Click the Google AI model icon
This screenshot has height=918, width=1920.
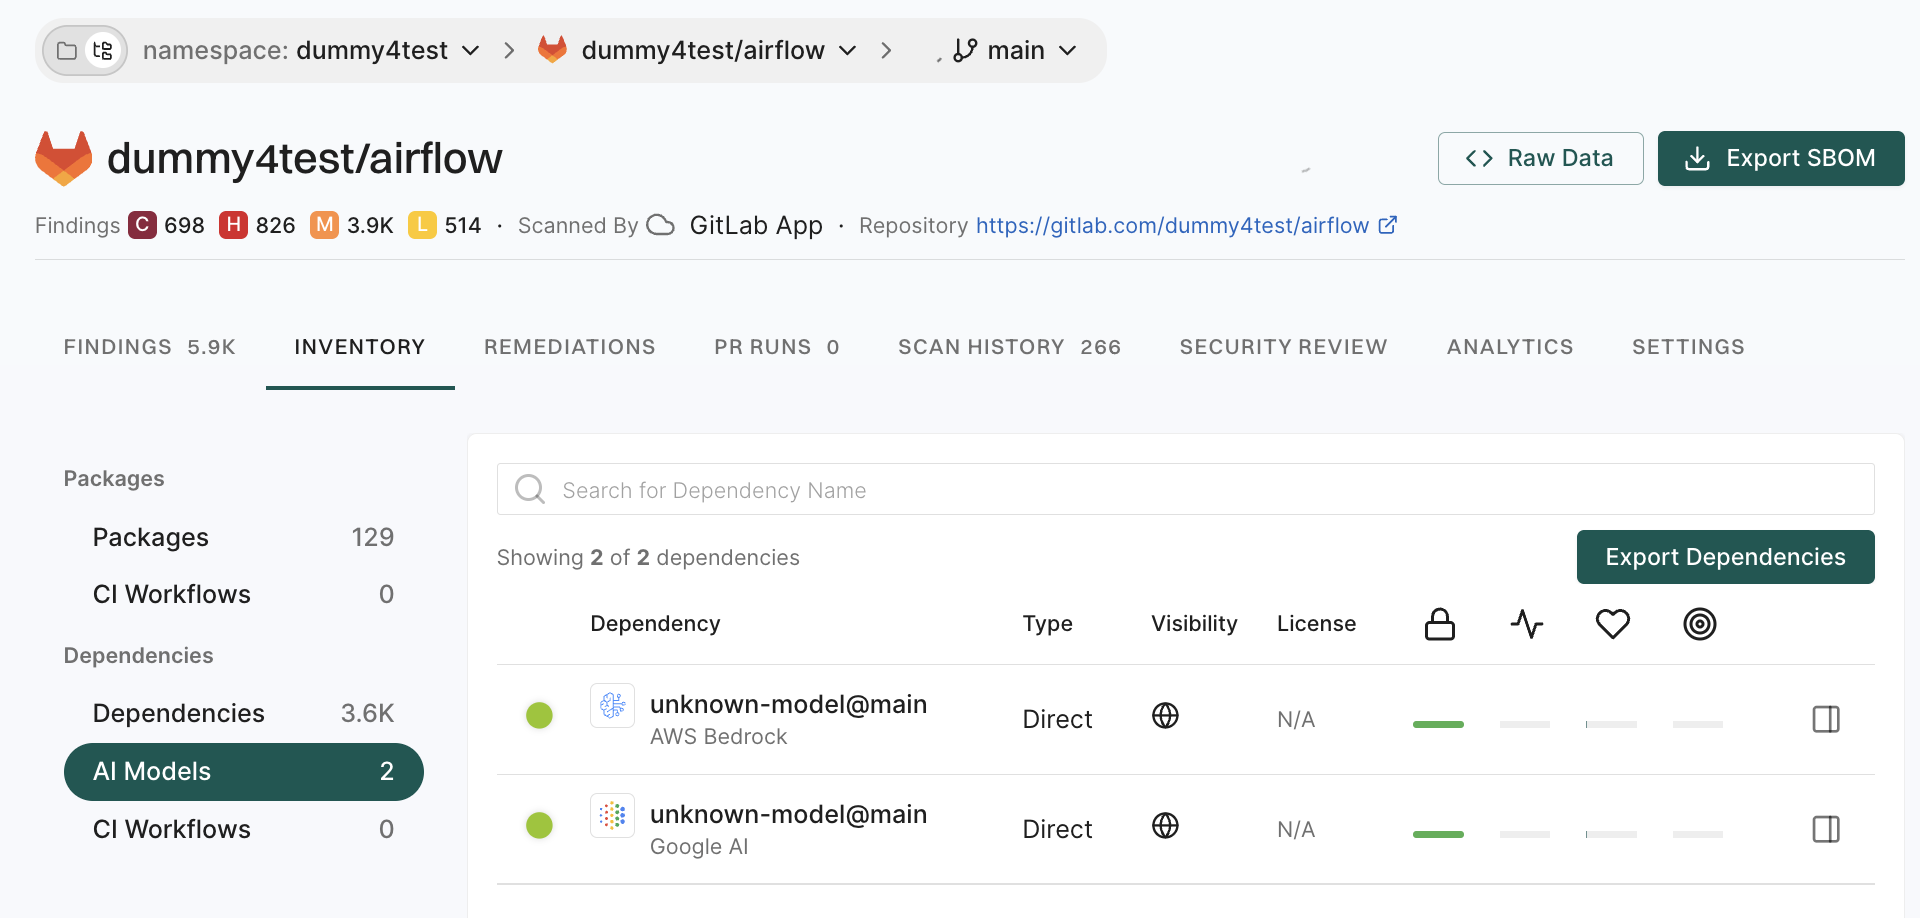[612, 815]
